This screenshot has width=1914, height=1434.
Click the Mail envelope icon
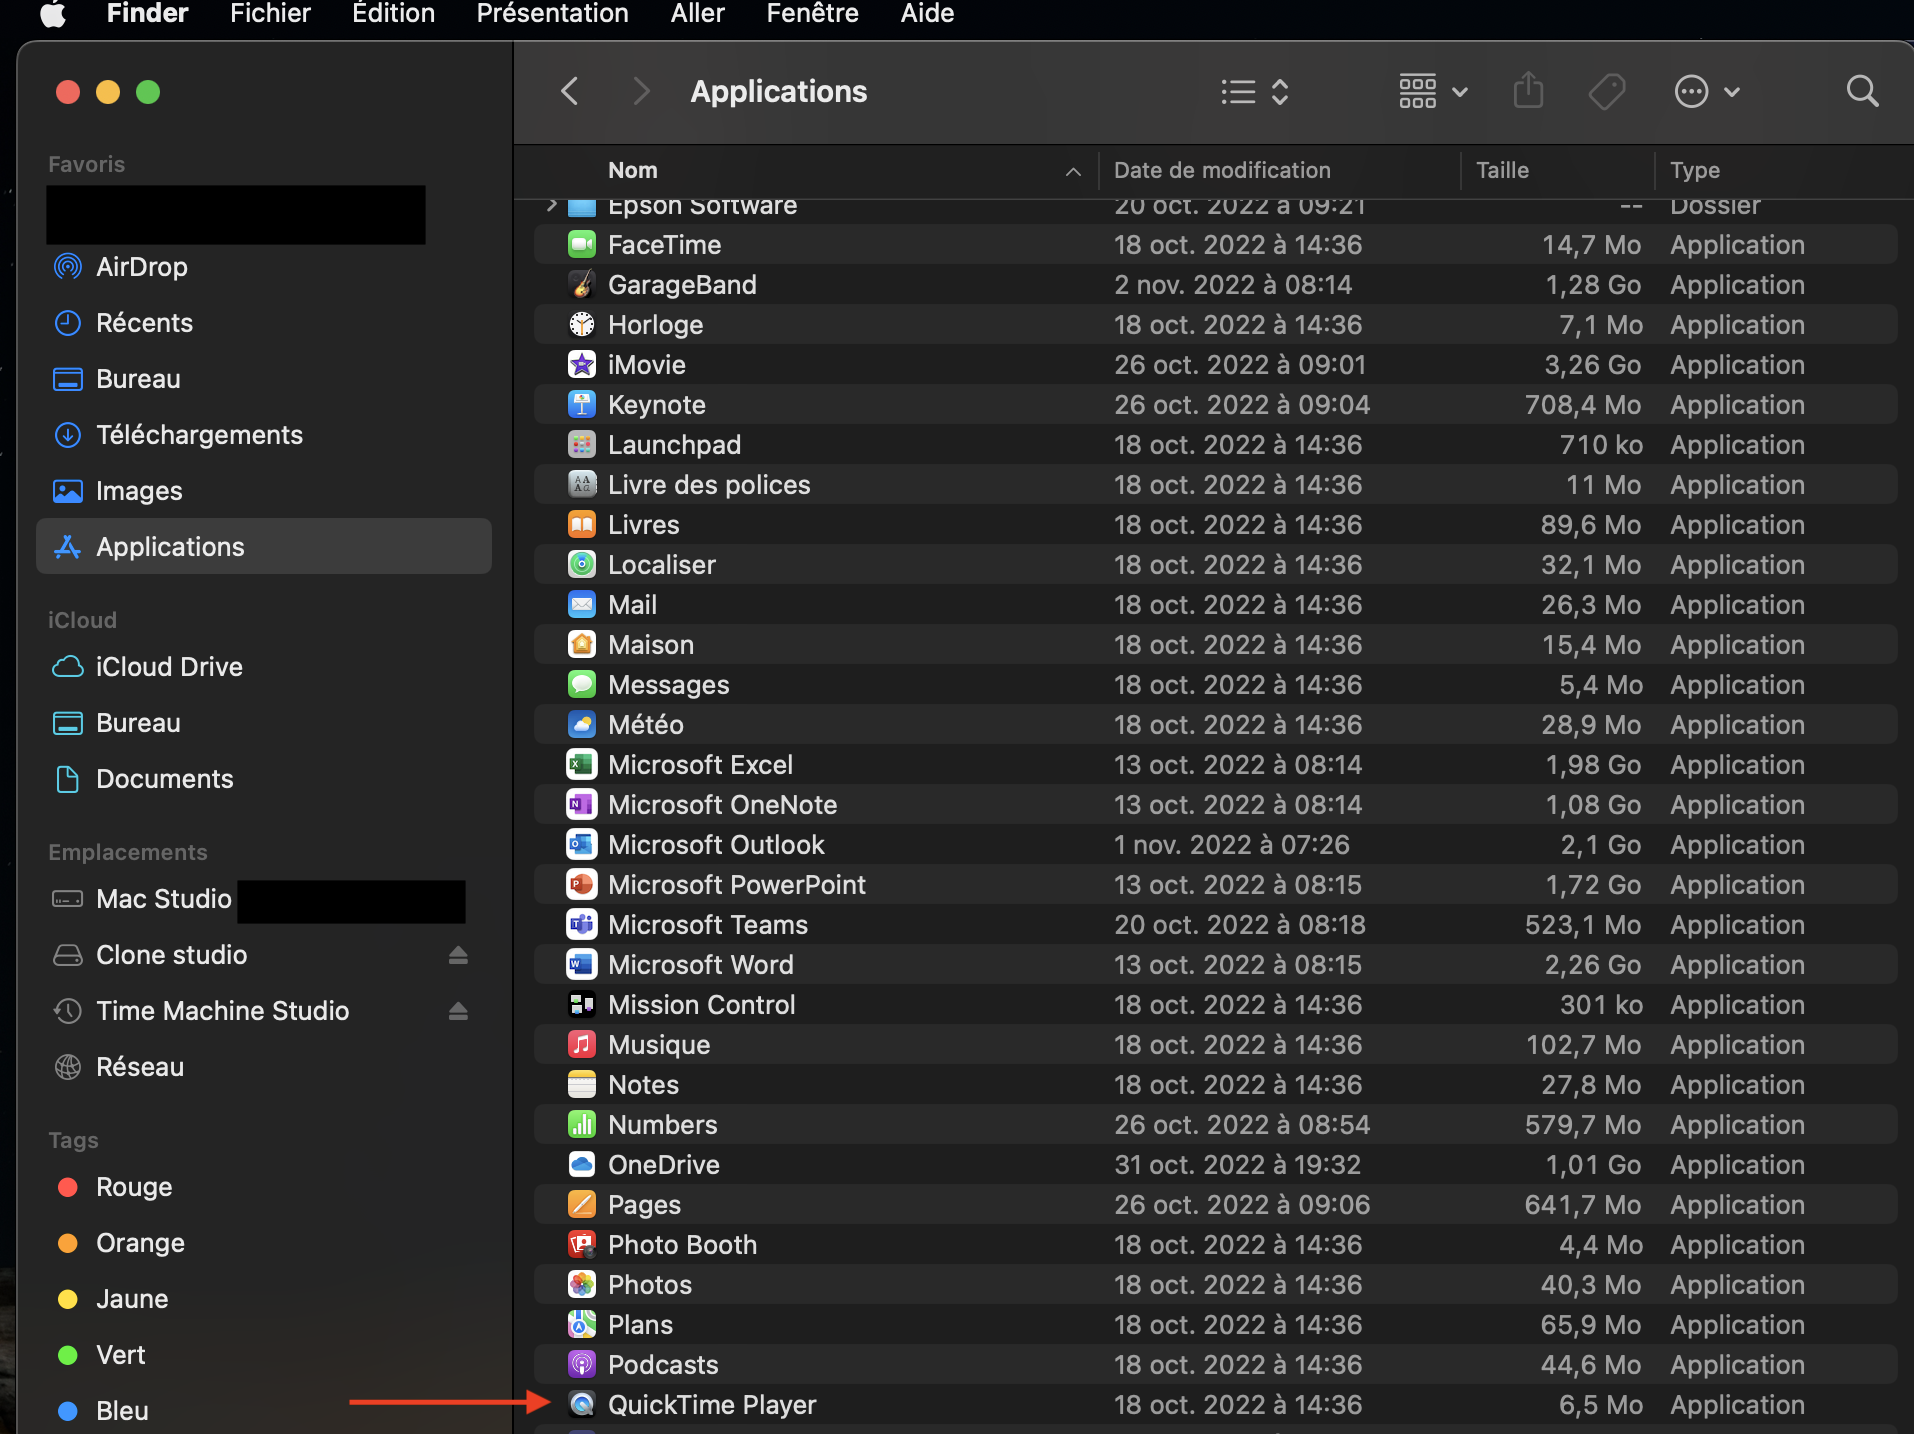[582, 605]
